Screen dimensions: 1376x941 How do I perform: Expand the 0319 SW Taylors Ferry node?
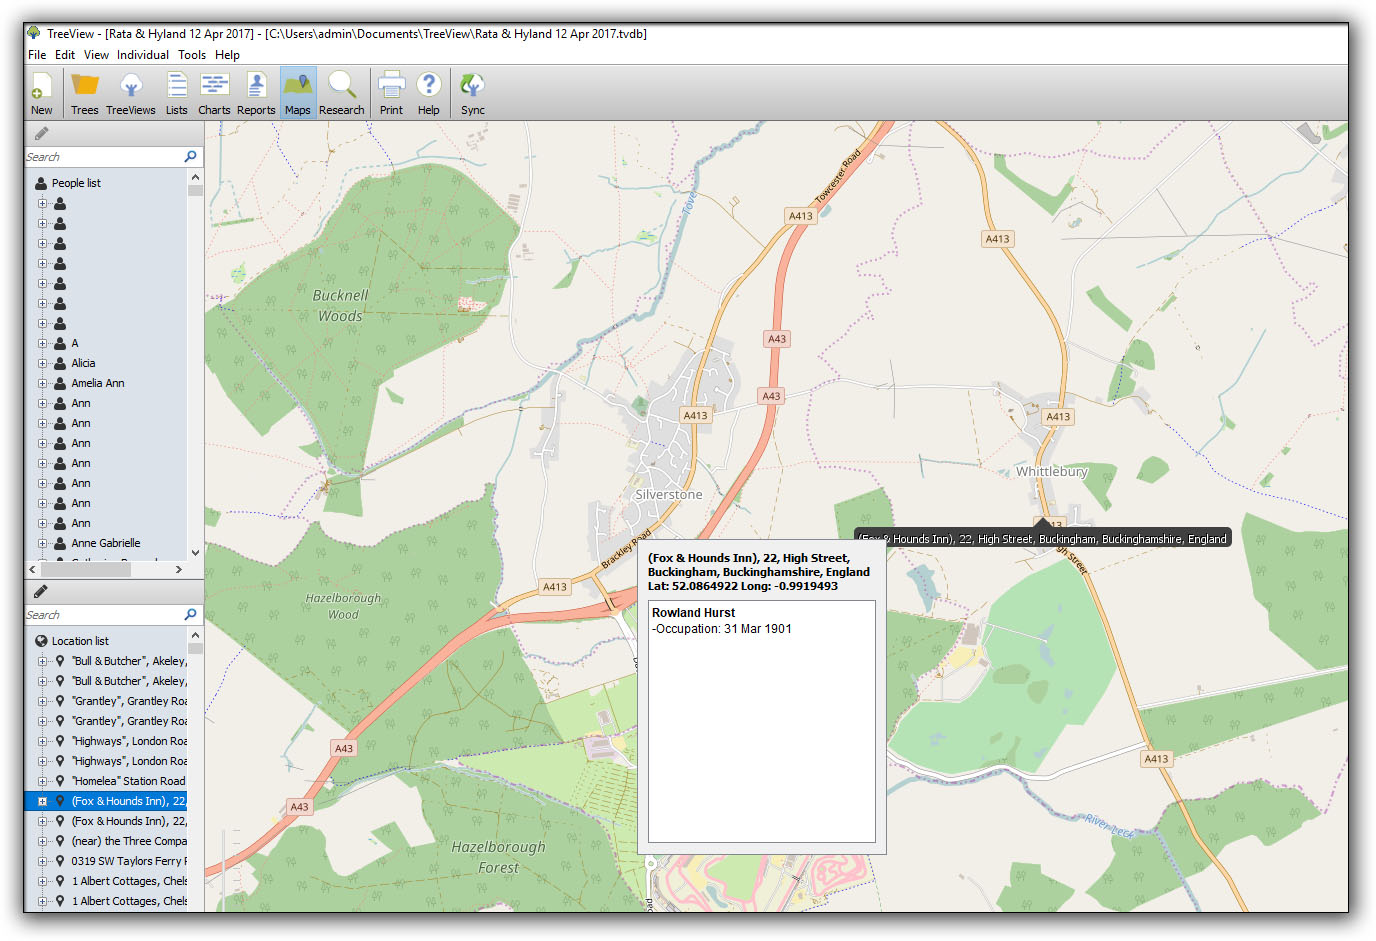[43, 861]
